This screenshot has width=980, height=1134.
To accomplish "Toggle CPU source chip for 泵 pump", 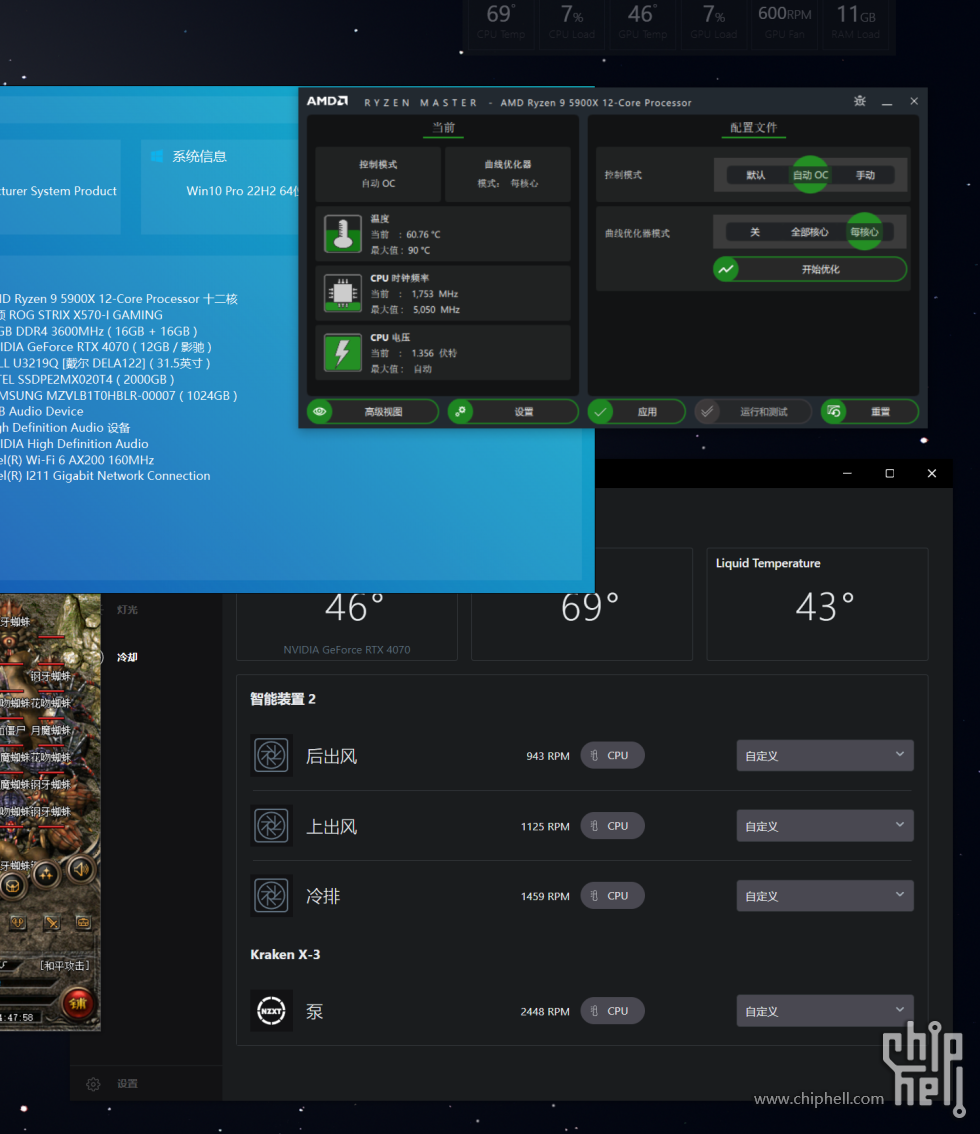I will click(612, 1011).
